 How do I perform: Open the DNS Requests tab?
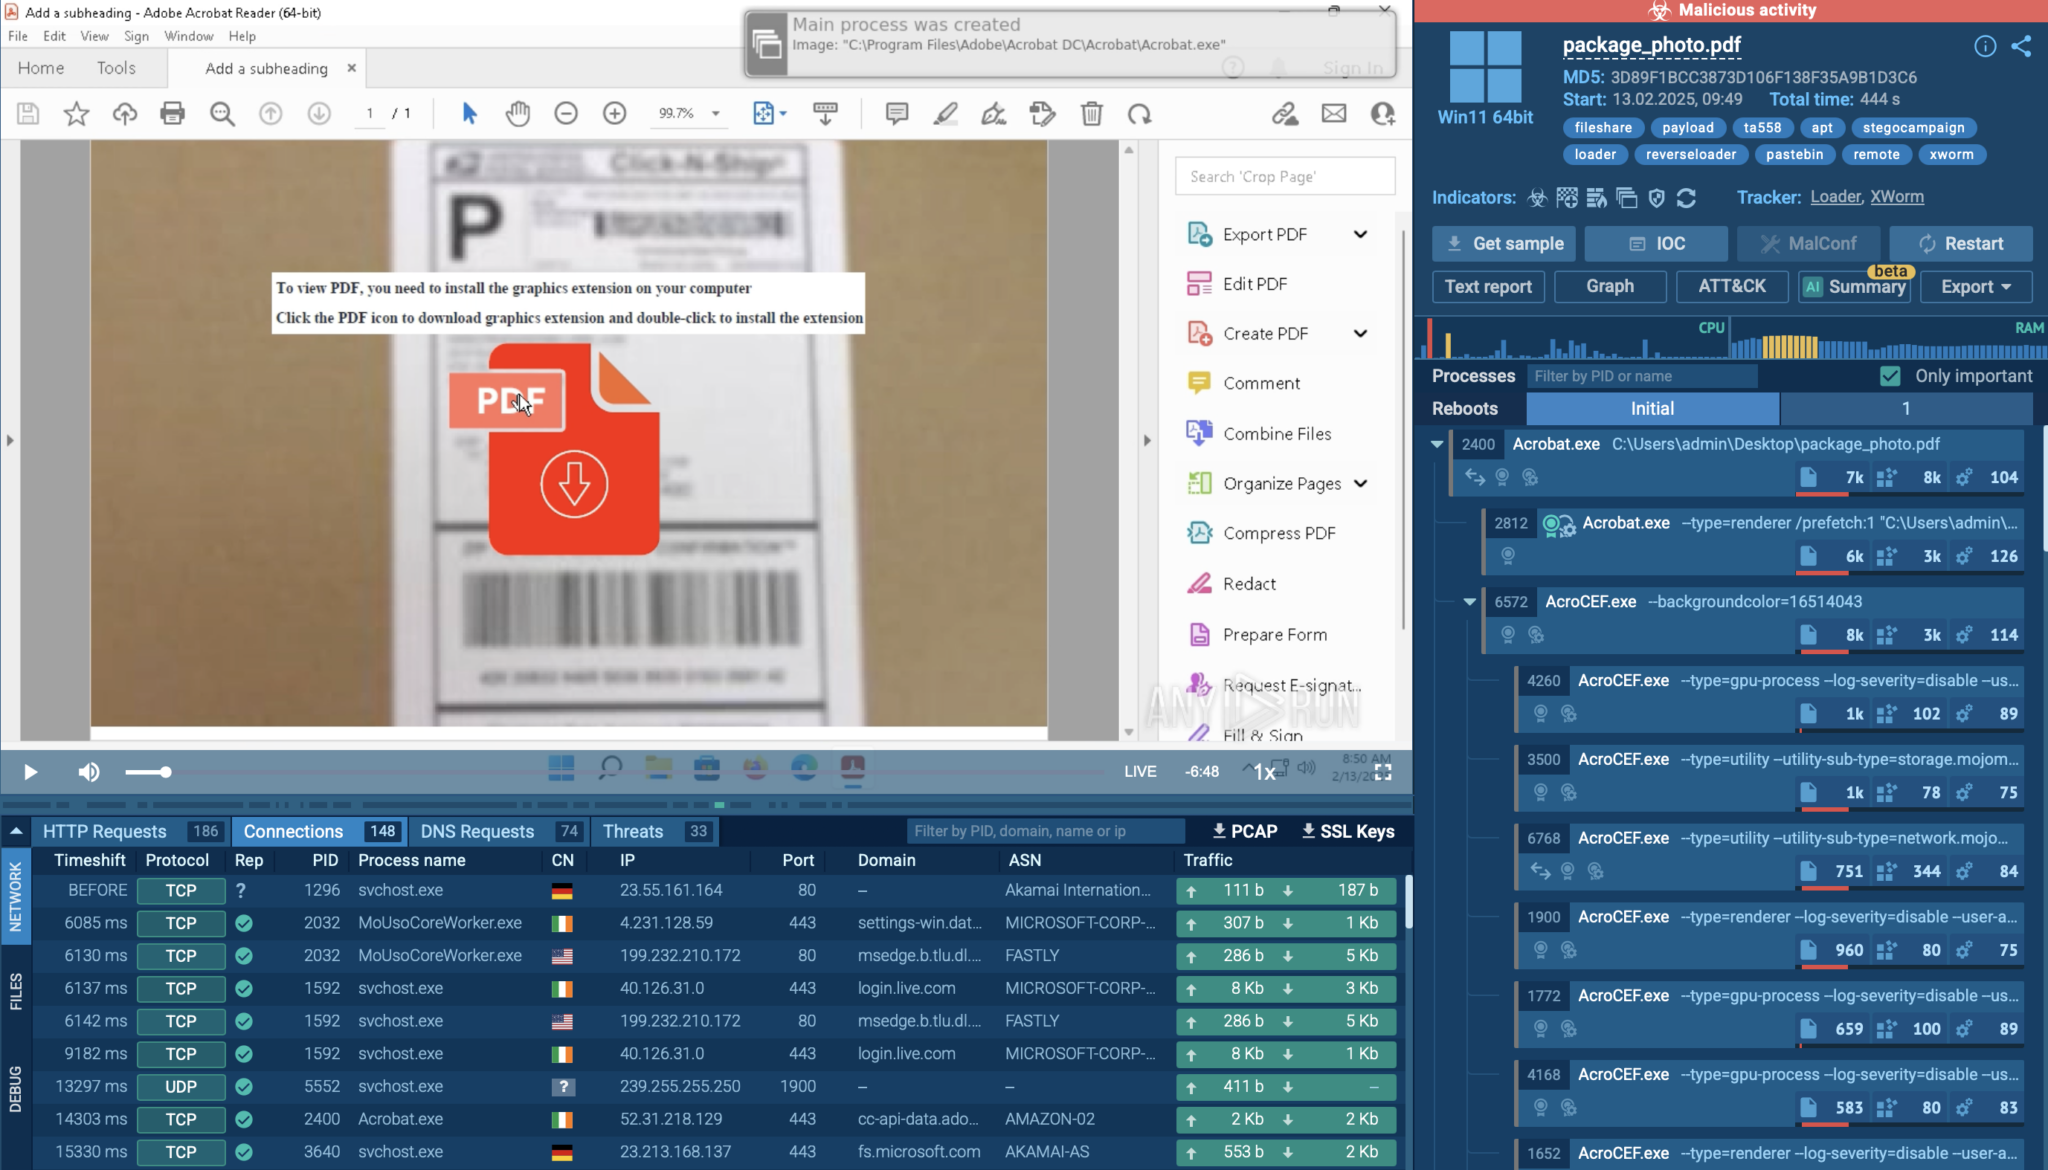477,831
